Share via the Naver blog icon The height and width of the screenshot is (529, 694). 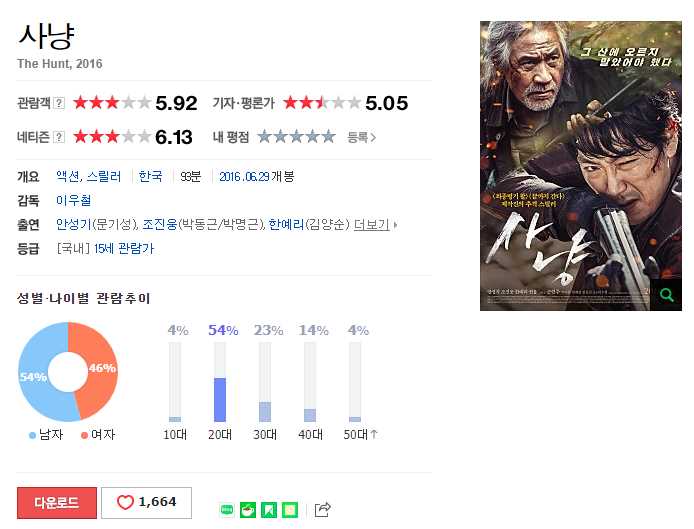click(x=227, y=510)
